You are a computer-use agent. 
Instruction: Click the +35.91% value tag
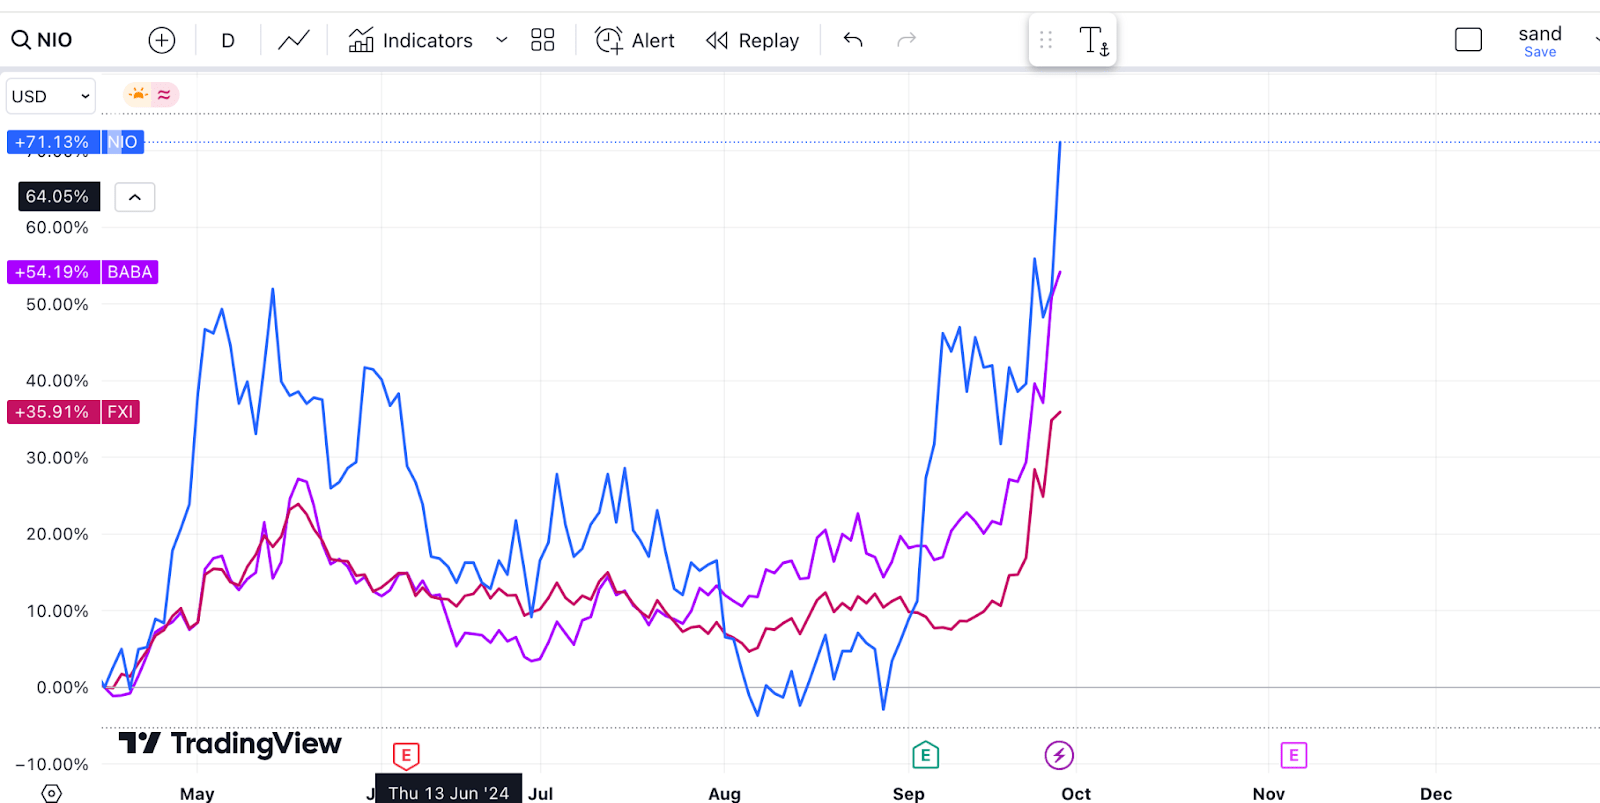53,412
